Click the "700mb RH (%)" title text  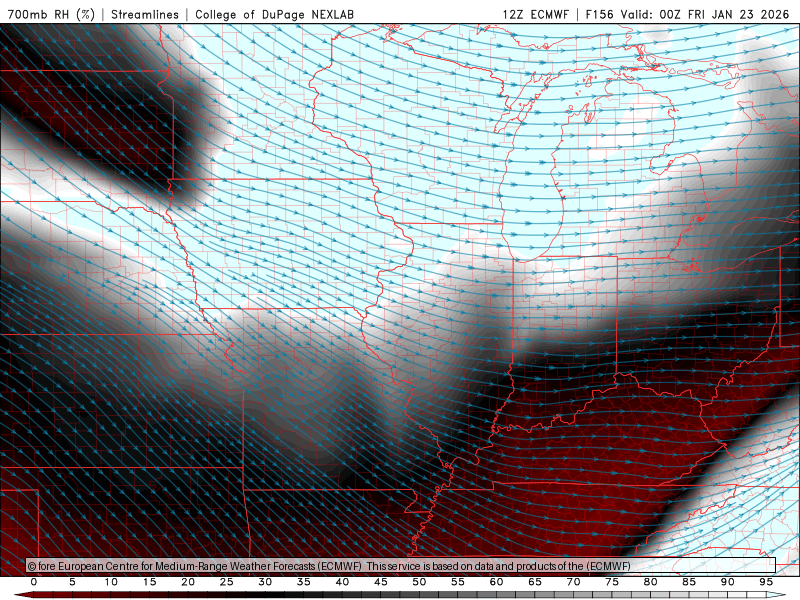(52, 14)
